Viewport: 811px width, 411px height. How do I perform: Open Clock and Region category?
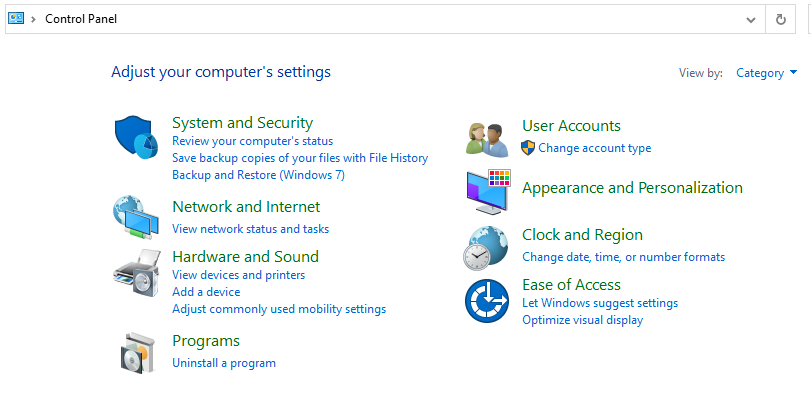pos(582,235)
